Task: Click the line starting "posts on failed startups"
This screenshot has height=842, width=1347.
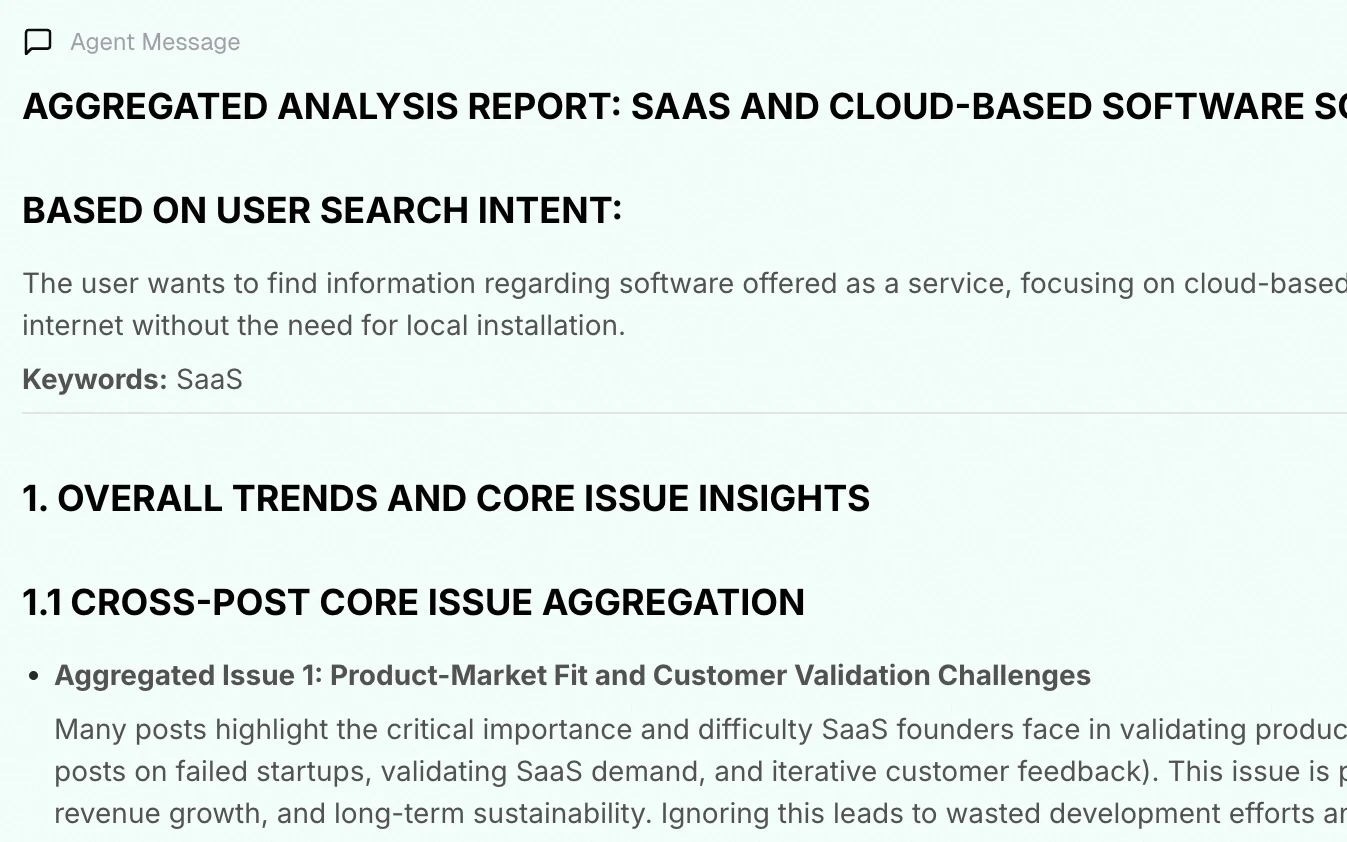Action: (x=700, y=771)
